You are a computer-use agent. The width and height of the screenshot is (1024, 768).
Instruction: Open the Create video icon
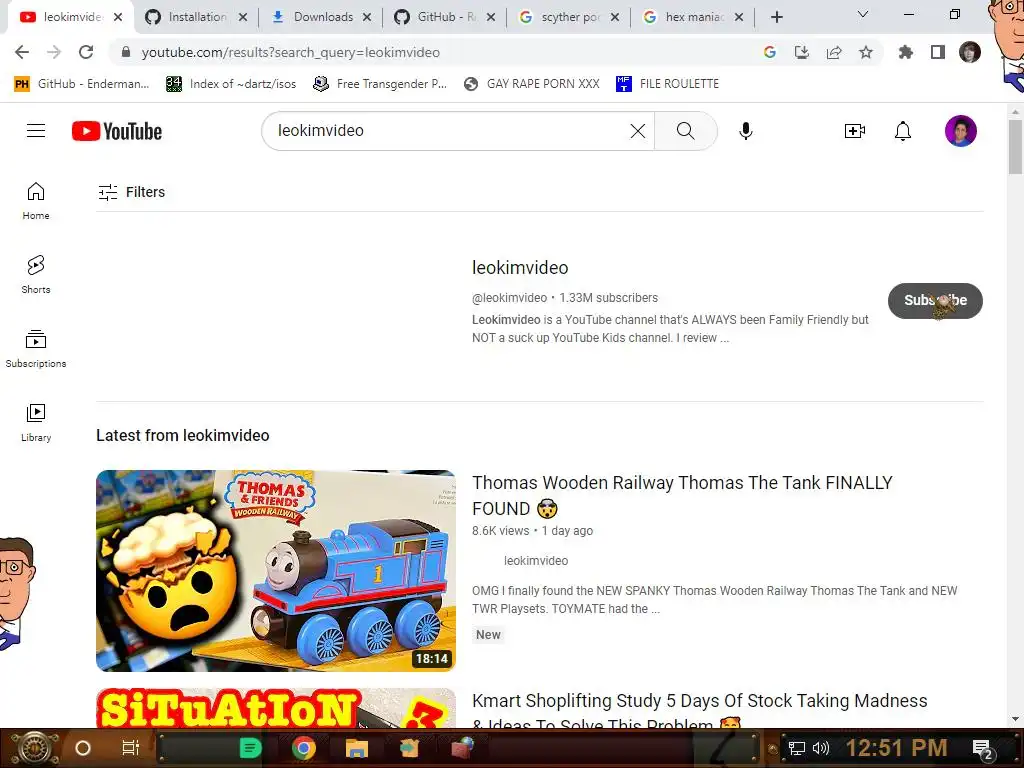click(x=854, y=131)
